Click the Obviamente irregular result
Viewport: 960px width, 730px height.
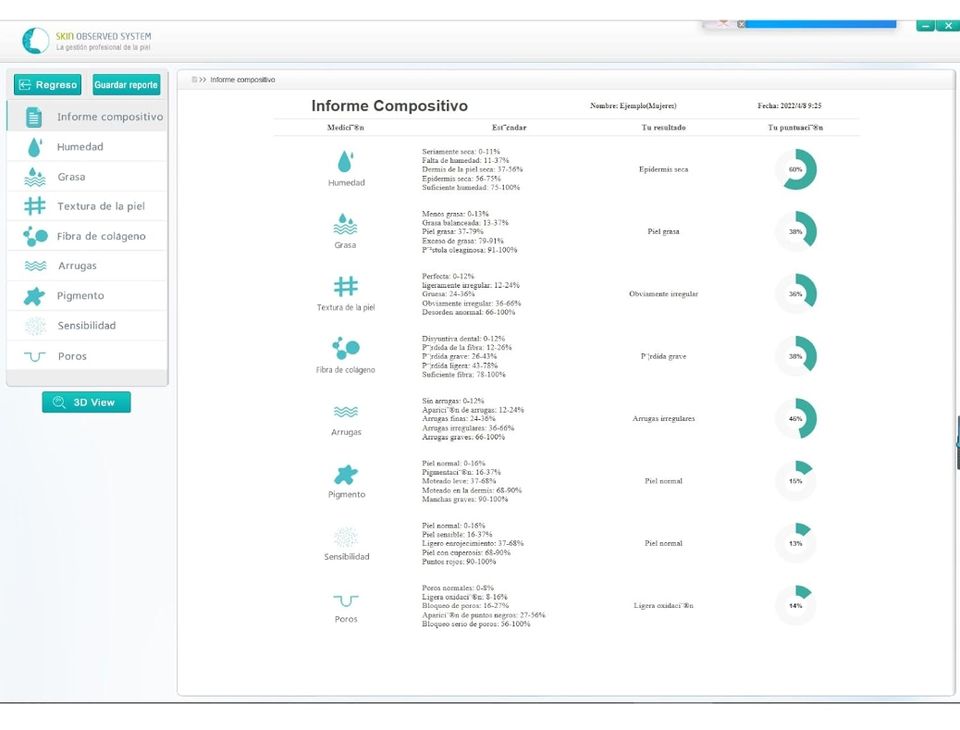click(663, 294)
